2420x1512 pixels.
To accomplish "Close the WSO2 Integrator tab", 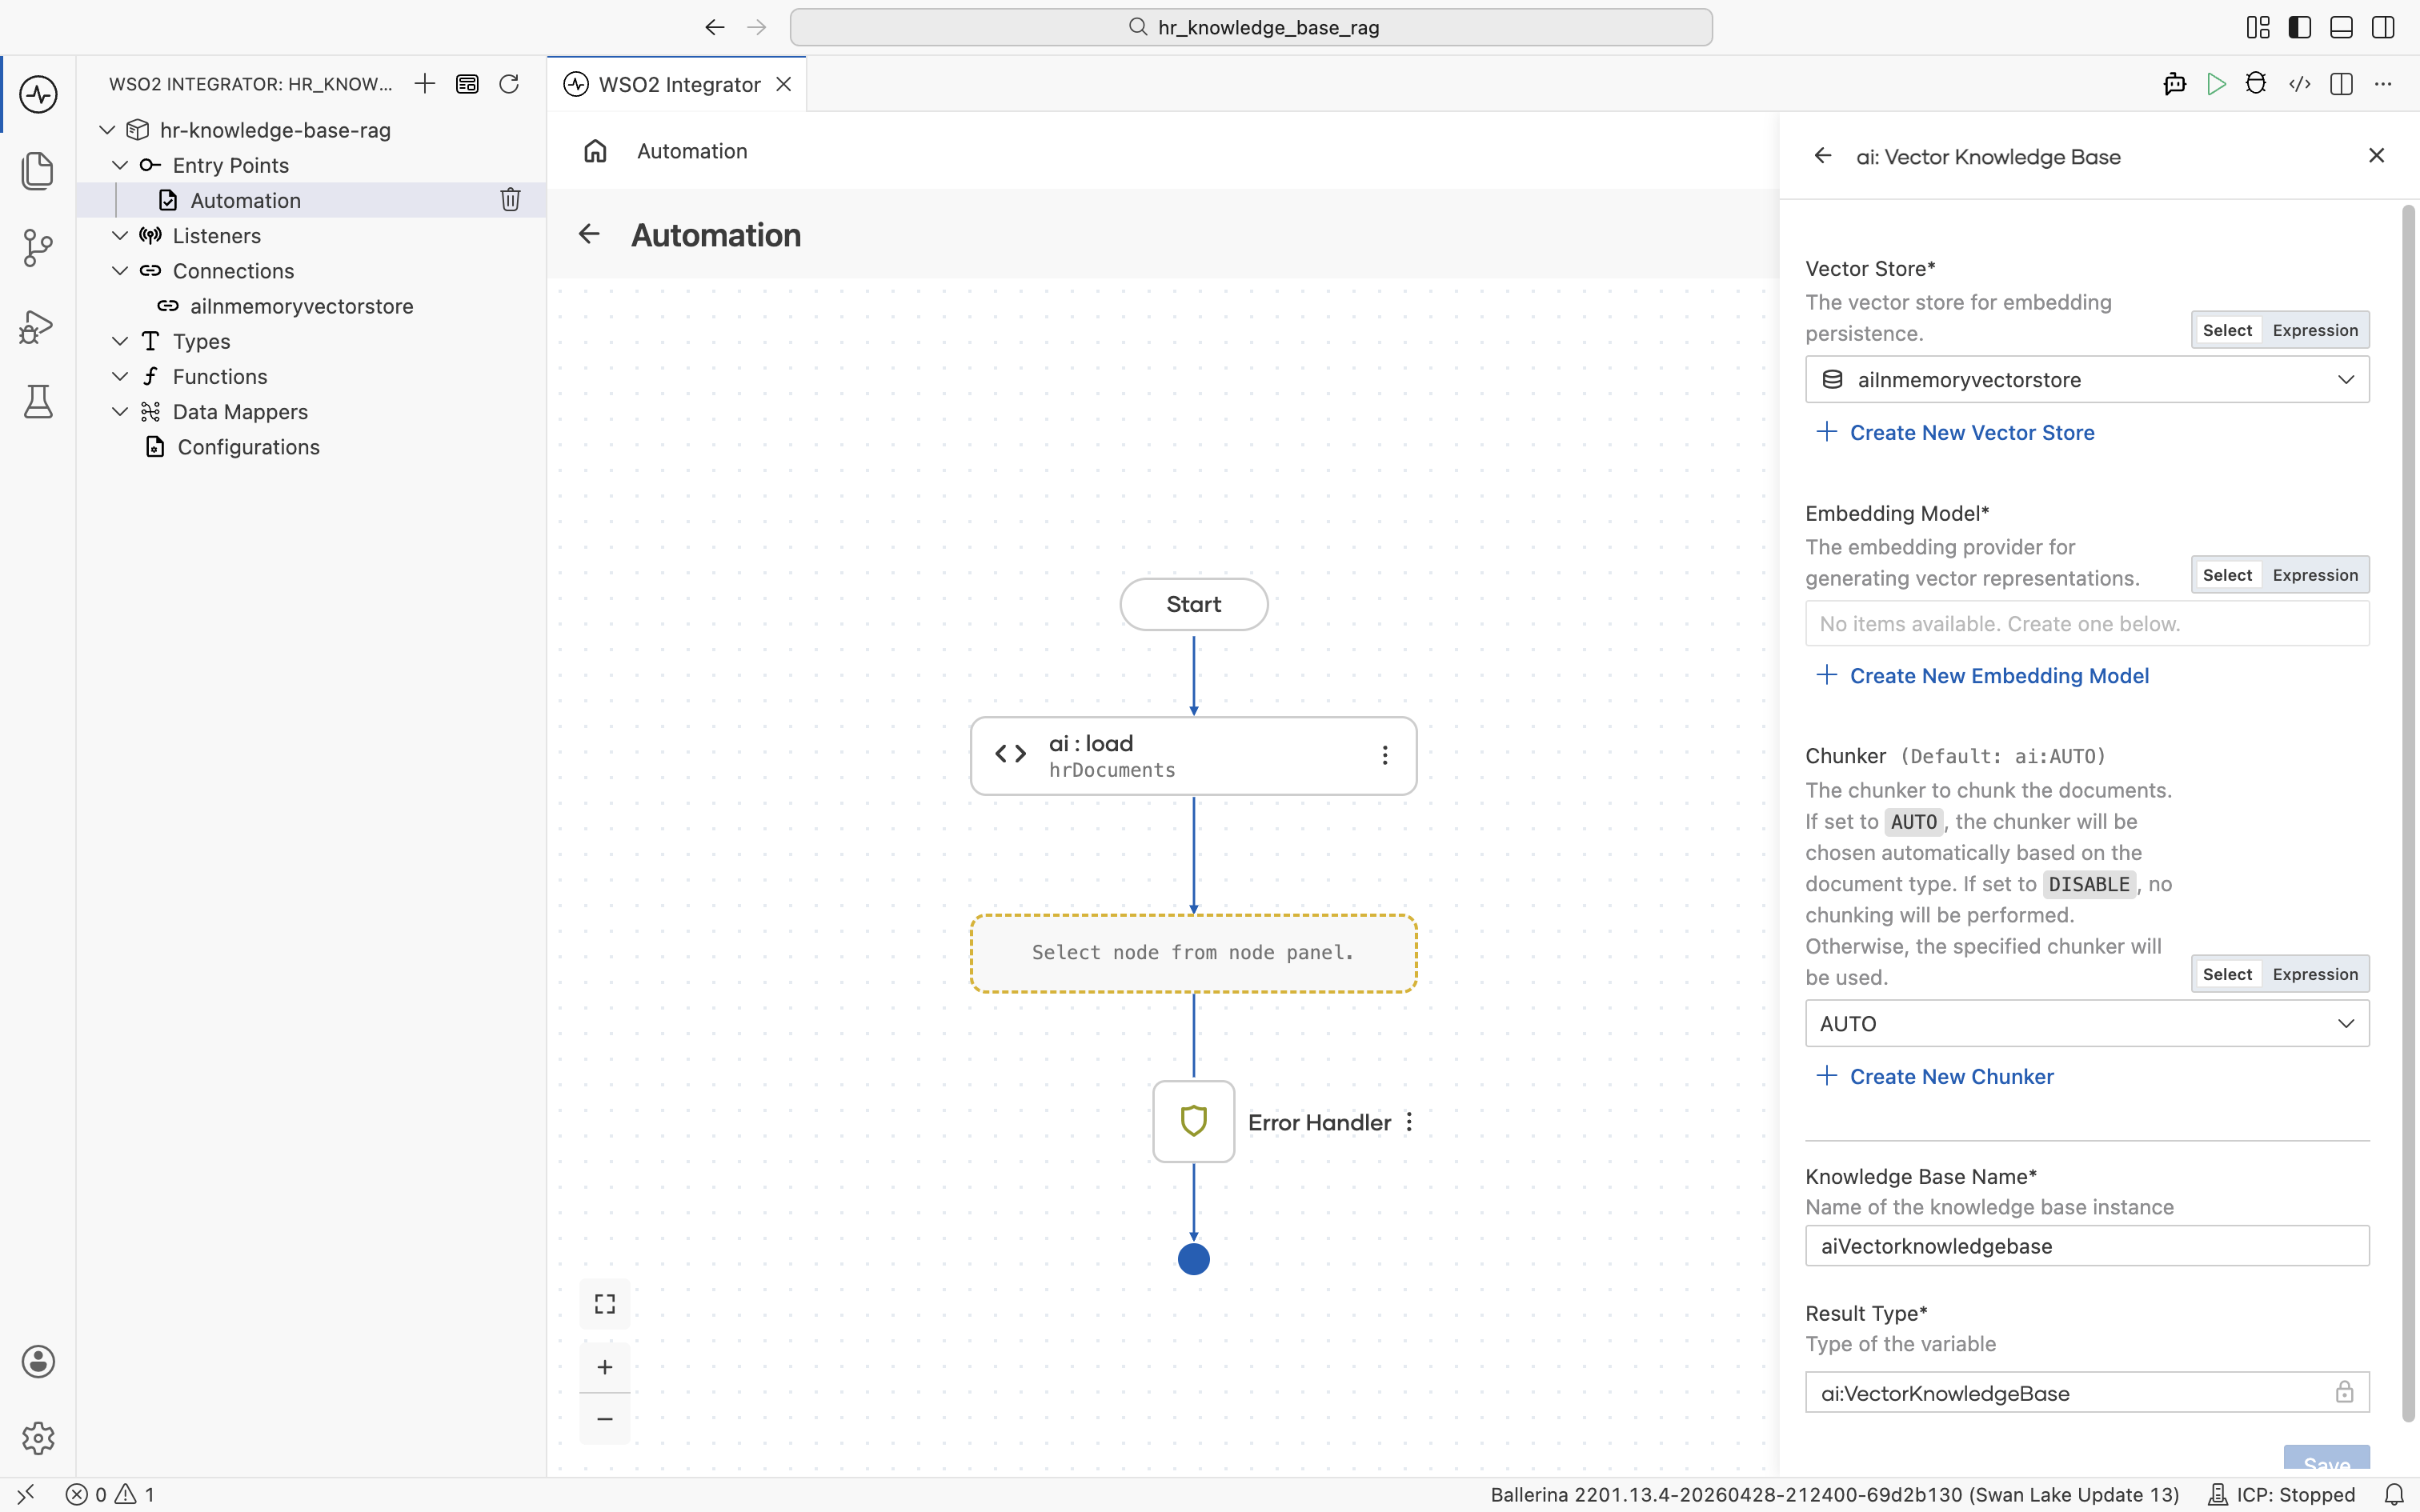I will [x=784, y=84].
